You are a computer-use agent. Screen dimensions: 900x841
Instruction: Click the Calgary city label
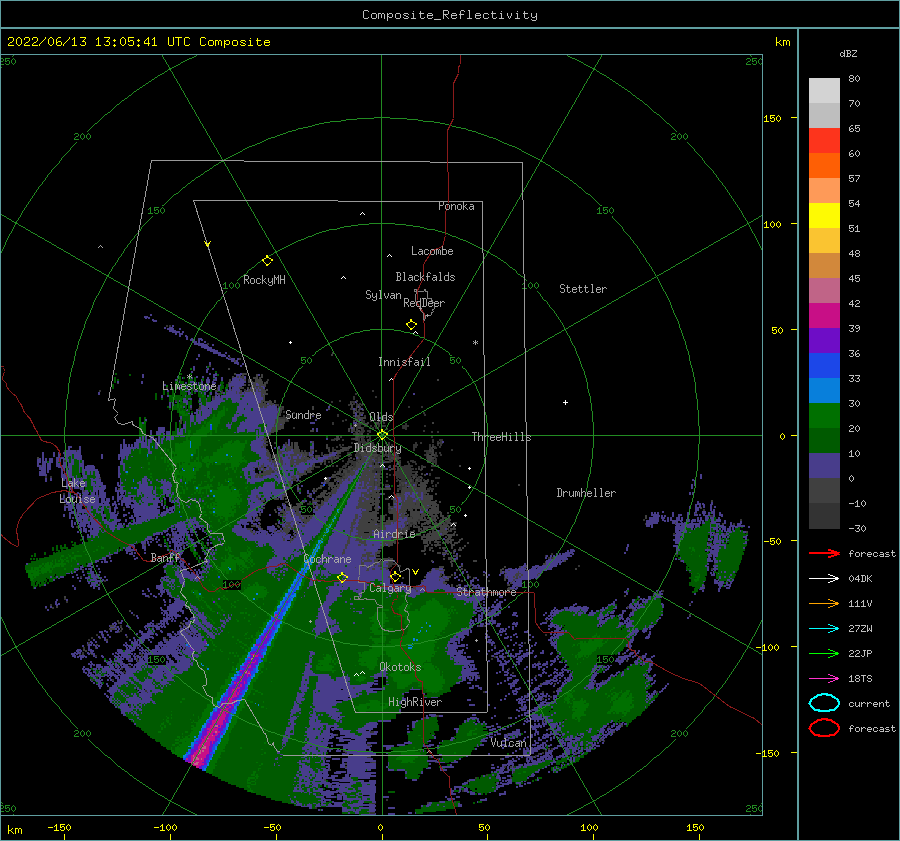point(390,588)
